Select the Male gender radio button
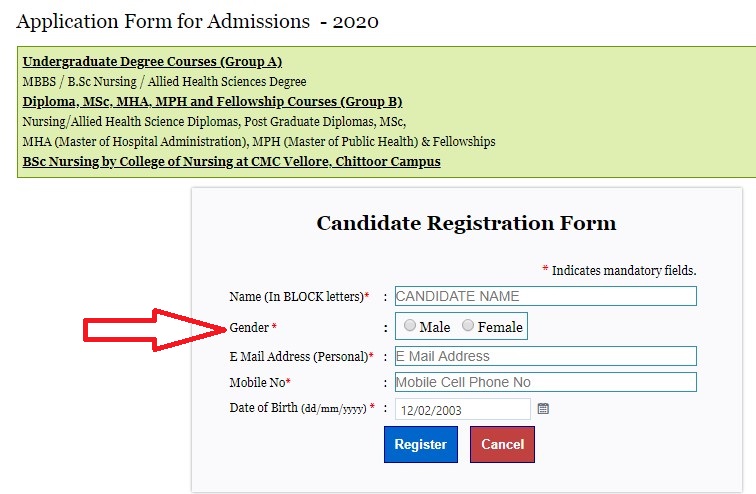Viewport: 756px width, 494px height. pyautogui.click(x=410, y=326)
